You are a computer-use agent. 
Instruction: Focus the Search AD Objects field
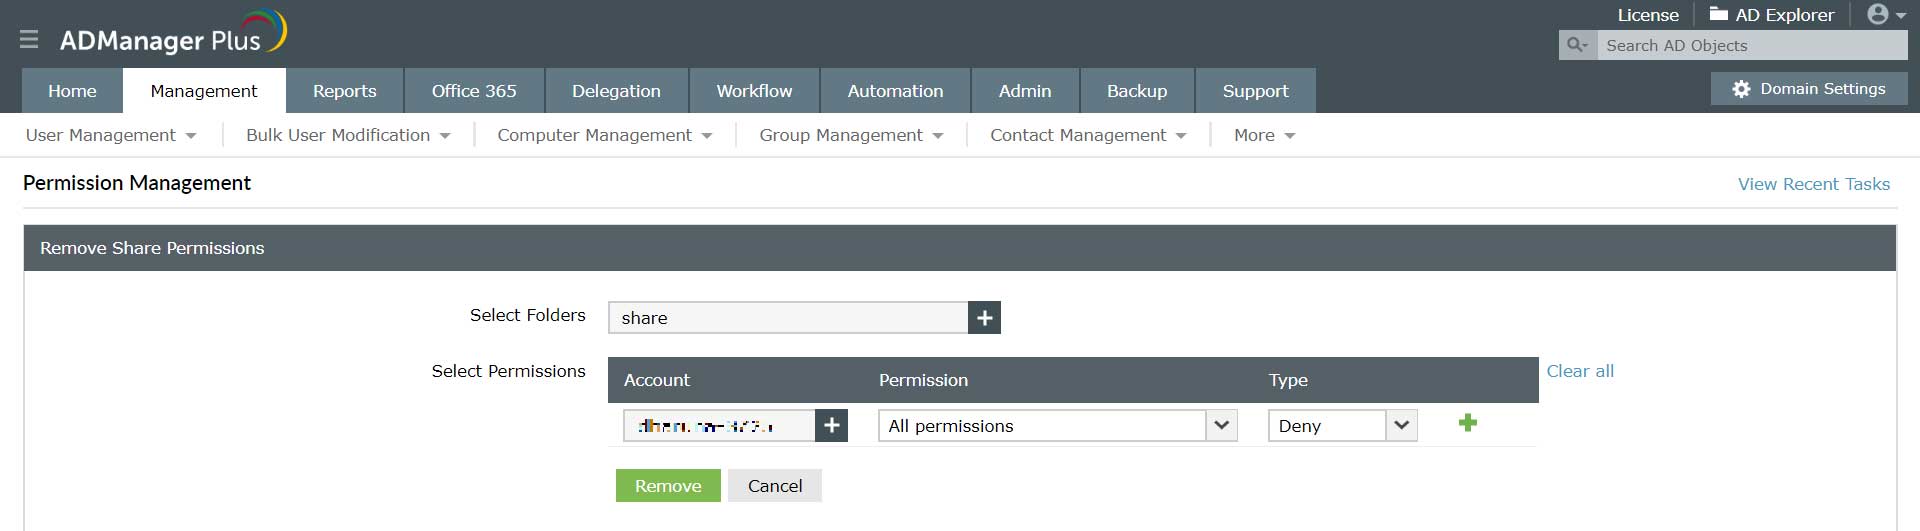tap(1750, 45)
